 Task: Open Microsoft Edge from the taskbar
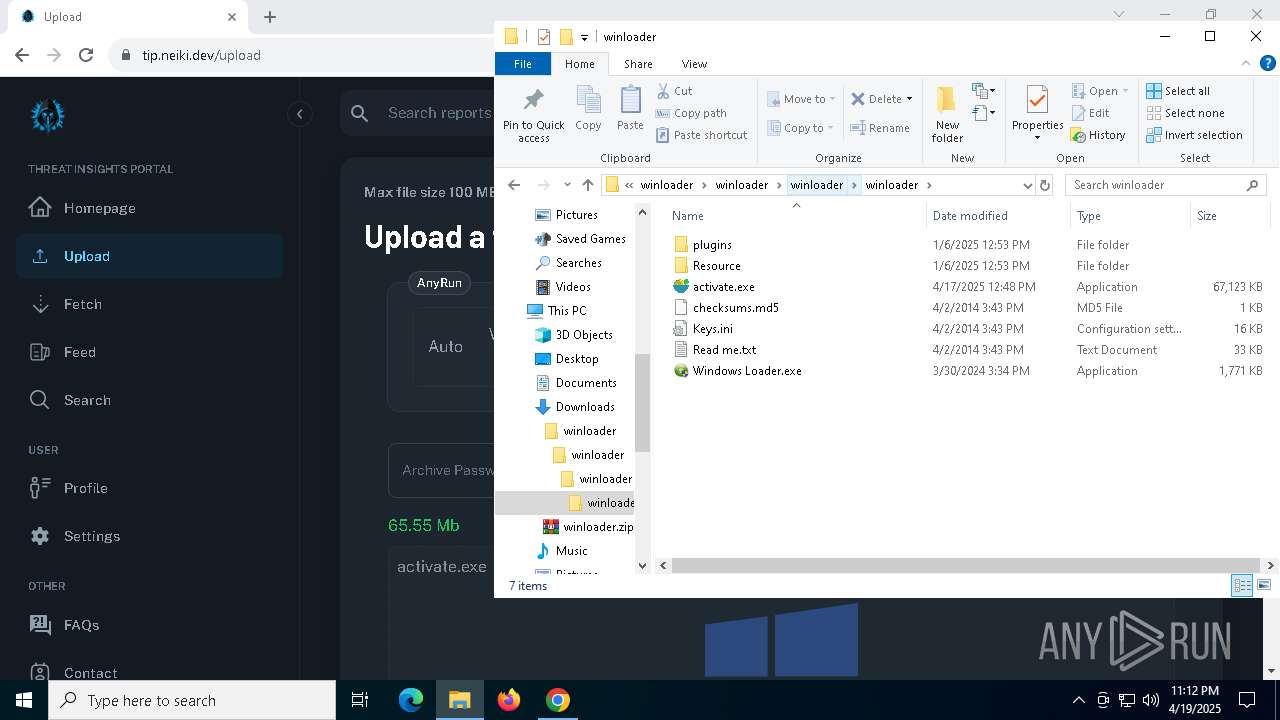coord(411,700)
